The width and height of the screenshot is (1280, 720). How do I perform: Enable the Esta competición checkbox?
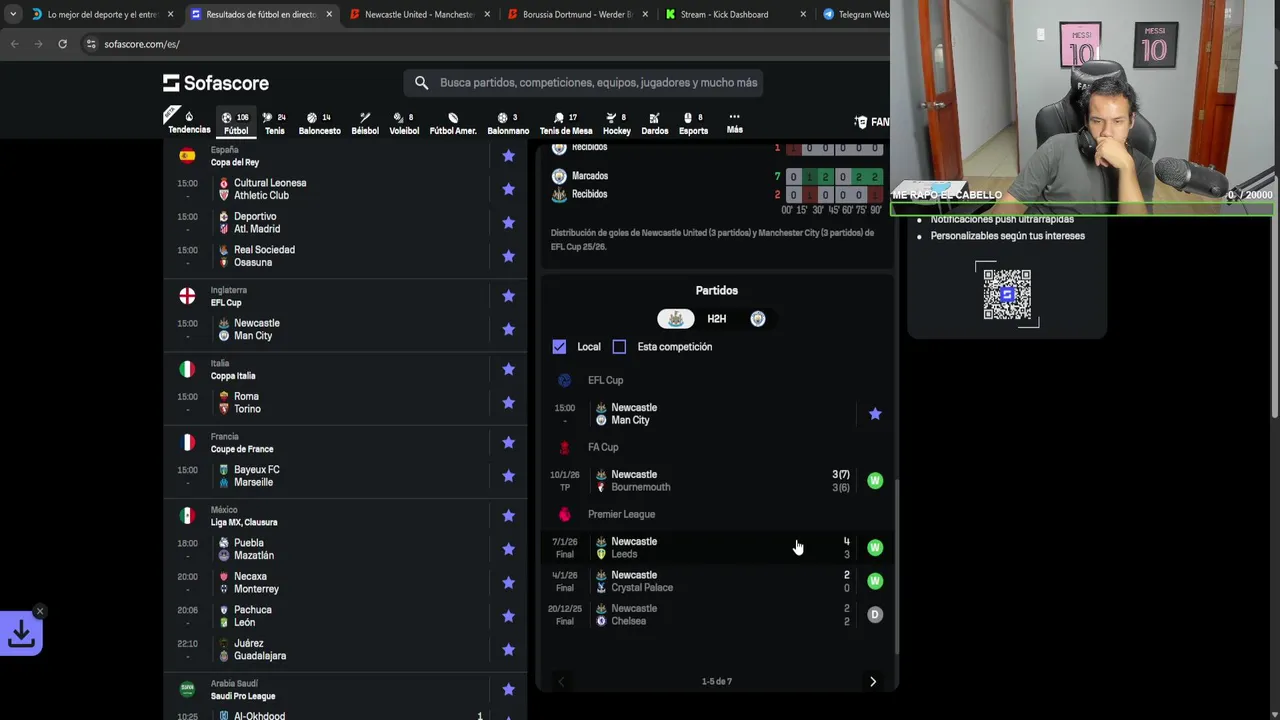point(619,347)
